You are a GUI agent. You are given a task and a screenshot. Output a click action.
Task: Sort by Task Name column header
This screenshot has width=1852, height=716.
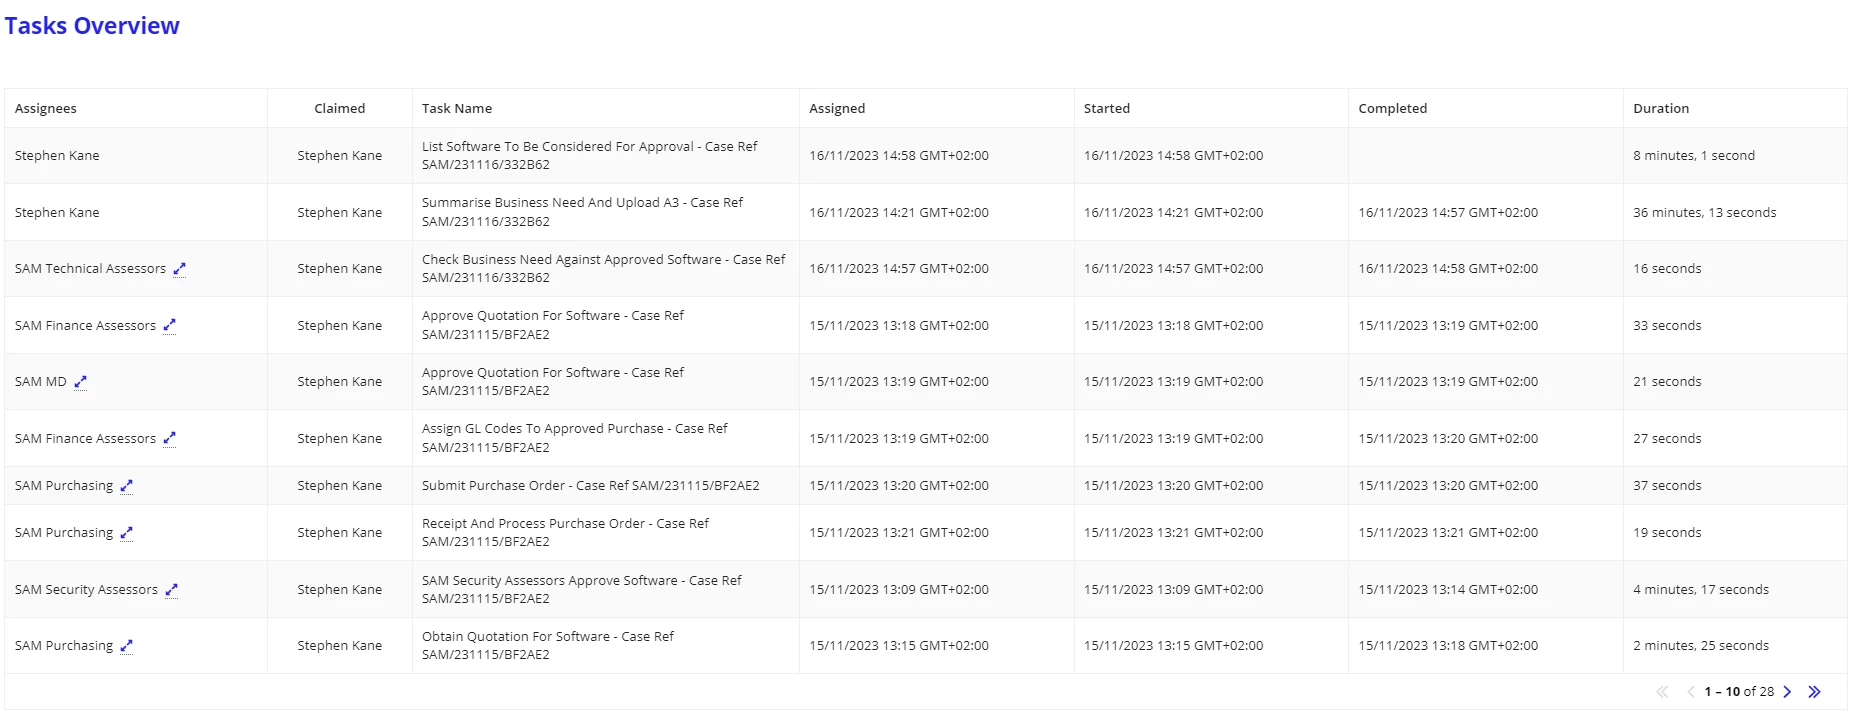click(x=457, y=108)
